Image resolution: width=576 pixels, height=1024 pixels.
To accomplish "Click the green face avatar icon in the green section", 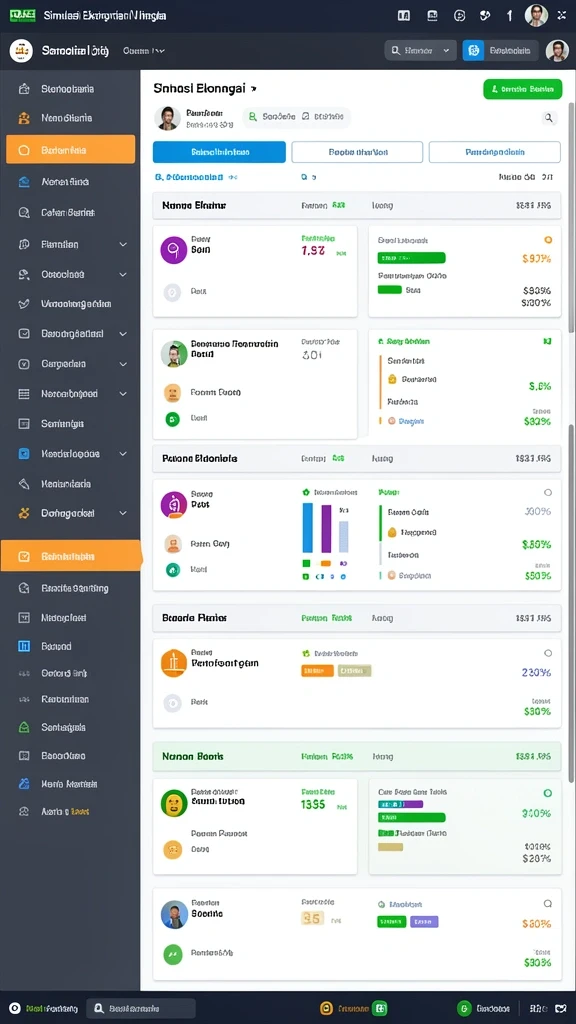I will point(174,803).
